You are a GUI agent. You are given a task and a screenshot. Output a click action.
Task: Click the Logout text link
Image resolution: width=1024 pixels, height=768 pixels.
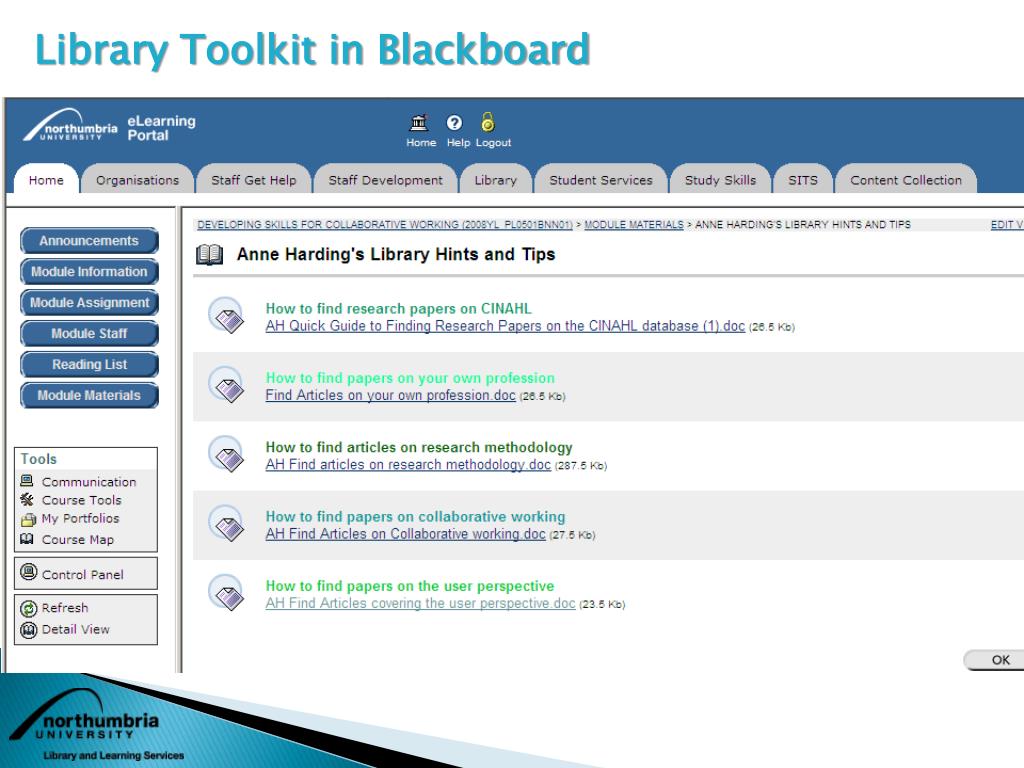click(x=493, y=142)
